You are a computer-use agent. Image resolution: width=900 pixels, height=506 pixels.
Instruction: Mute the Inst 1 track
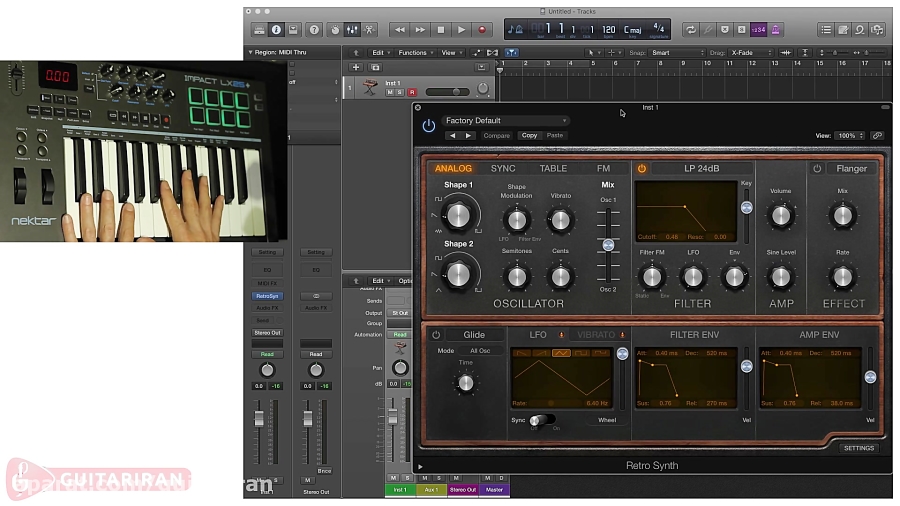coord(390,92)
